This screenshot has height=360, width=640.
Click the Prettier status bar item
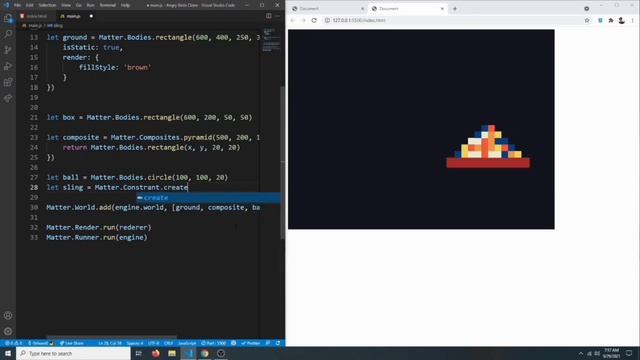click(250, 343)
